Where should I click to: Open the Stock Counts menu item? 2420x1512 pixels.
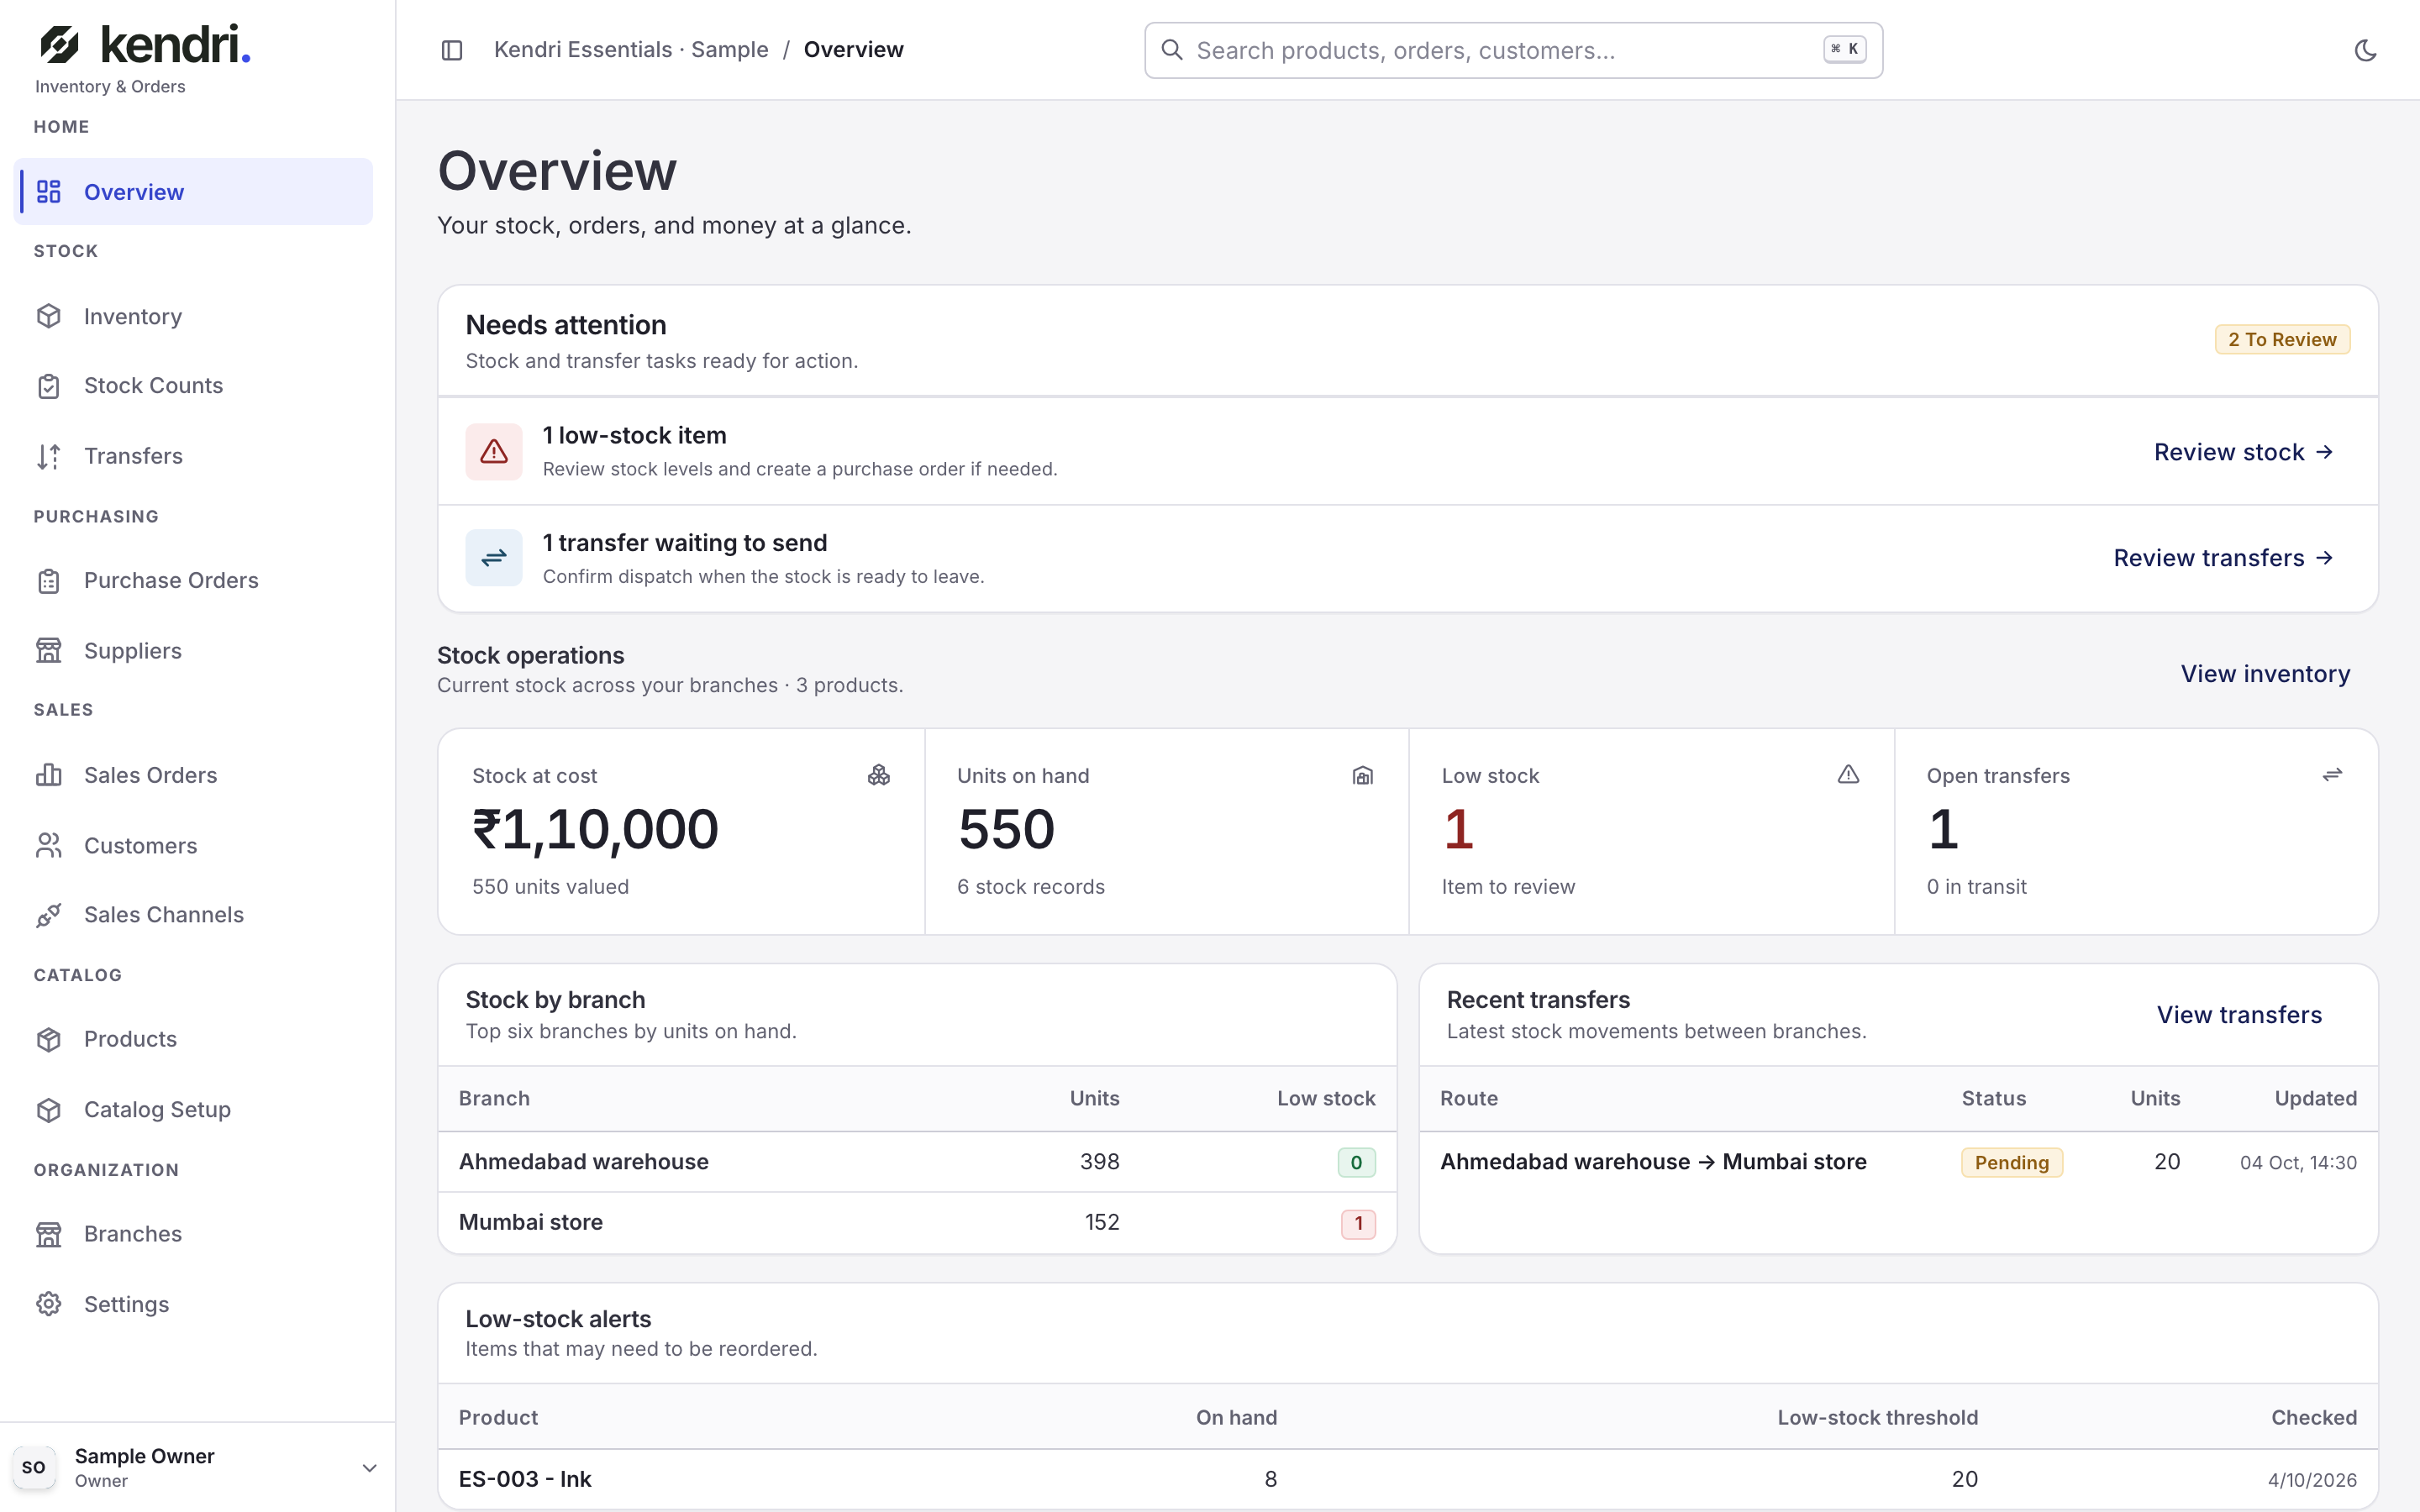pos(193,386)
